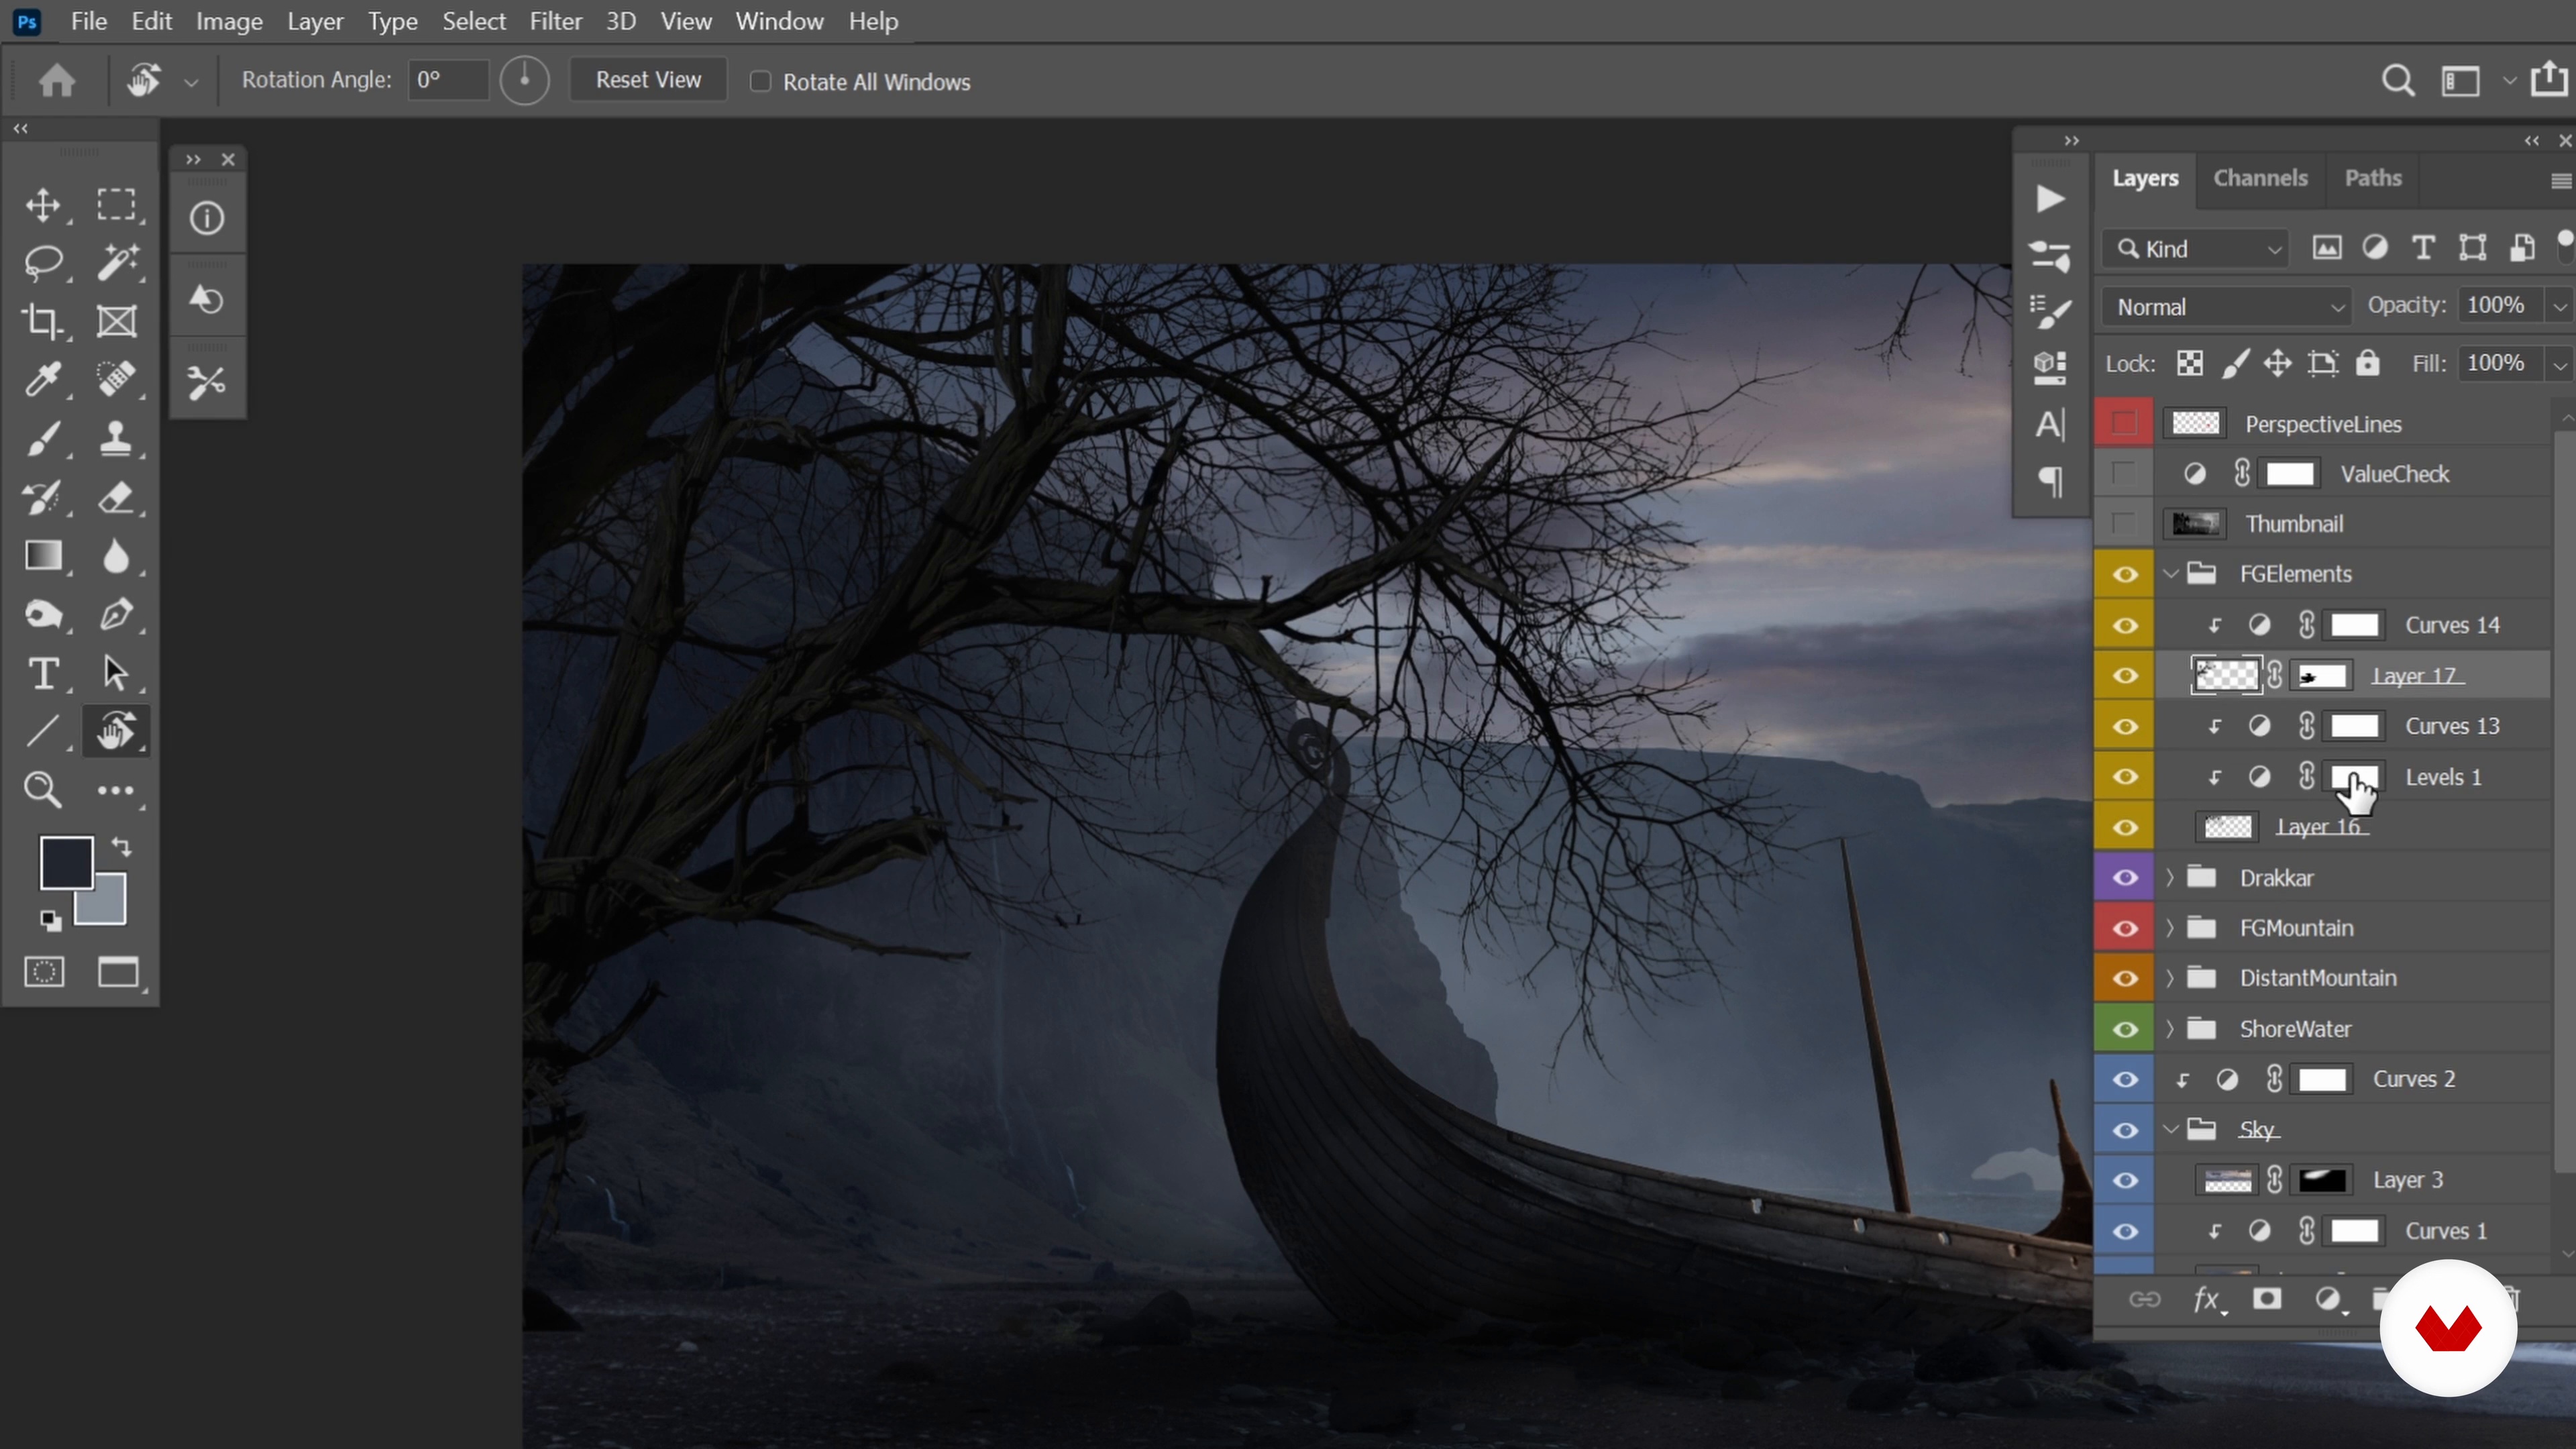Select the Crop tool
The width and height of the screenshot is (2576, 1449).
click(x=43, y=321)
